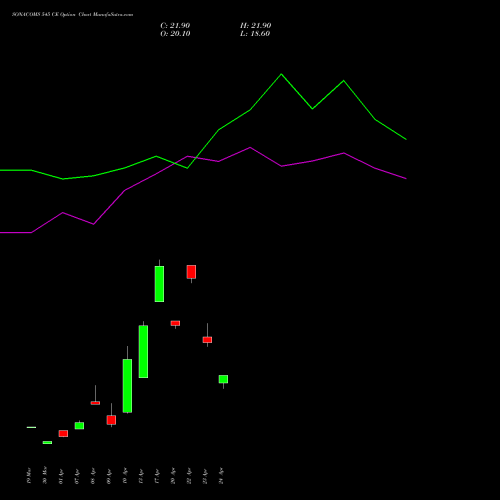Image resolution: width=500 pixels, height=500 pixels.
Task: Click the purple indicator line's highest peak
Action: (x=250, y=147)
